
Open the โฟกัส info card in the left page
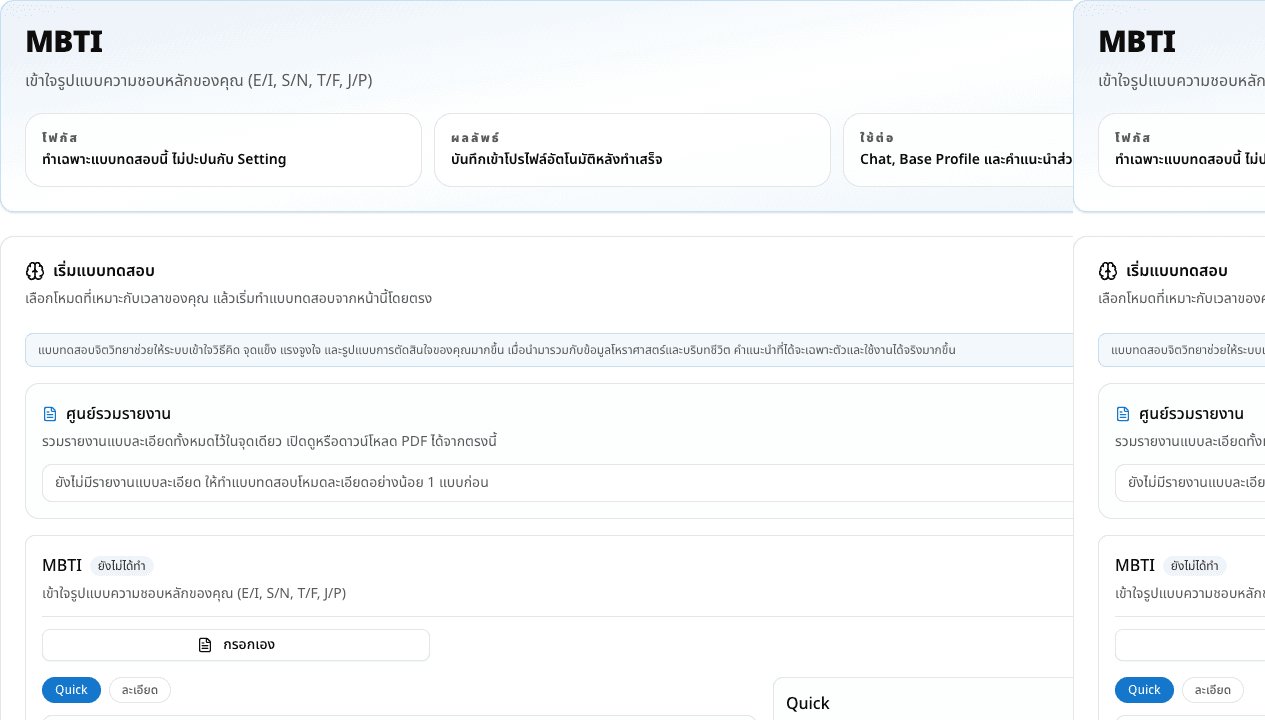pyautogui.click(x=223, y=150)
